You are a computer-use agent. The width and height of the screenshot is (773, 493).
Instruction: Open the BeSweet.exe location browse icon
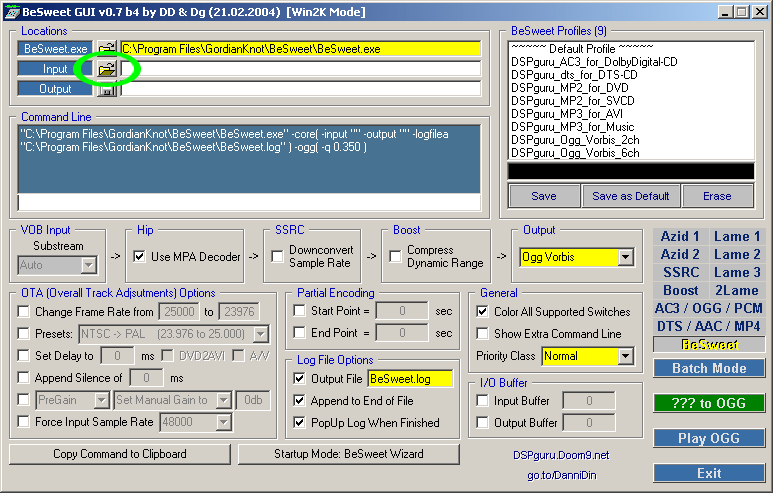tap(106, 49)
